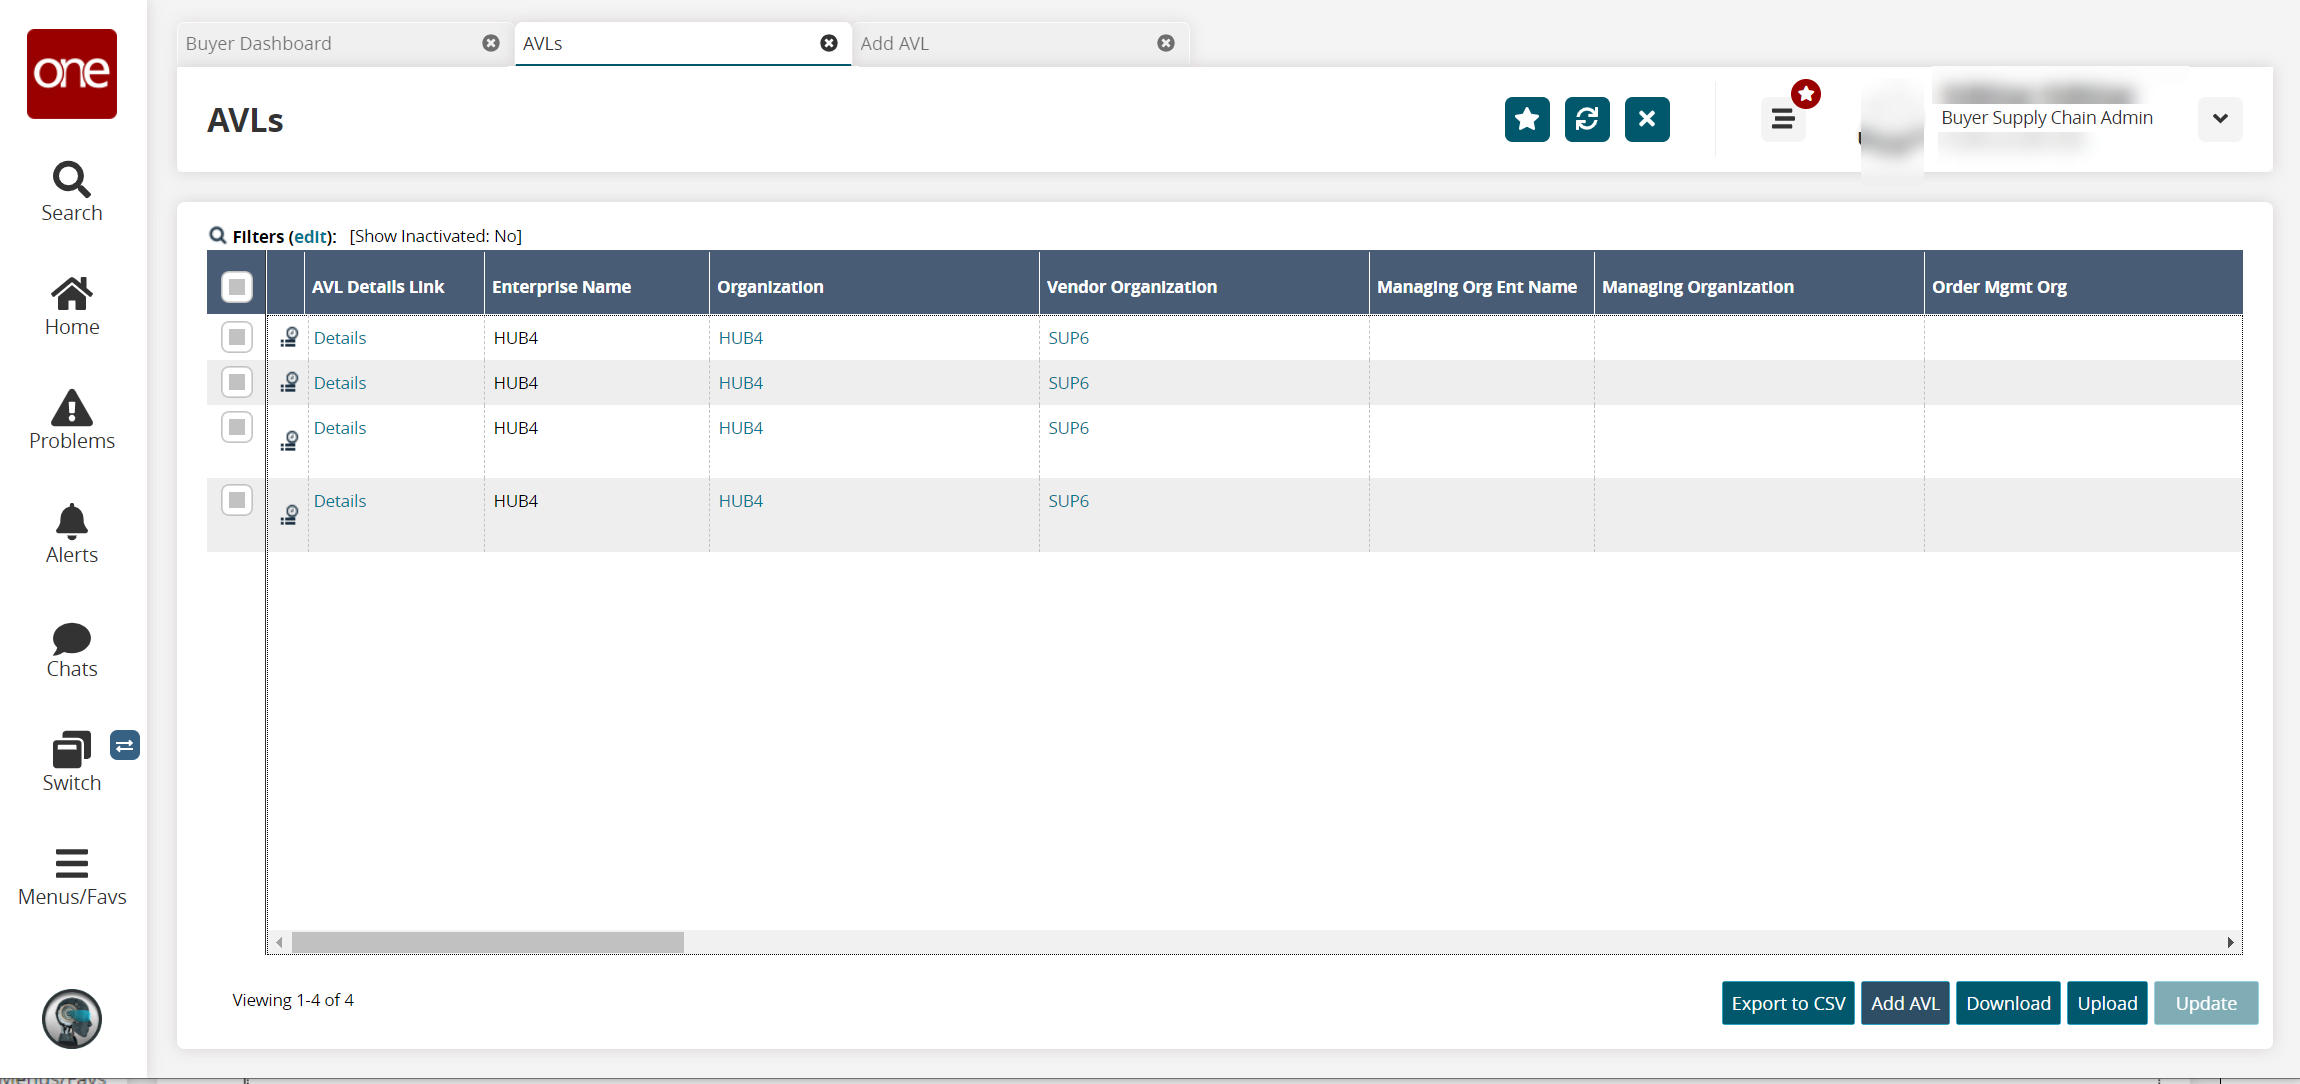Open the Alerts bell icon
The height and width of the screenshot is (1084, 2300).
click(x=71, y=533)
